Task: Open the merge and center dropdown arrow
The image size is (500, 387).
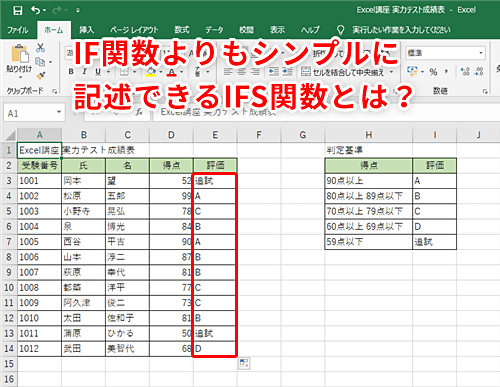Action: coord(391,72)
